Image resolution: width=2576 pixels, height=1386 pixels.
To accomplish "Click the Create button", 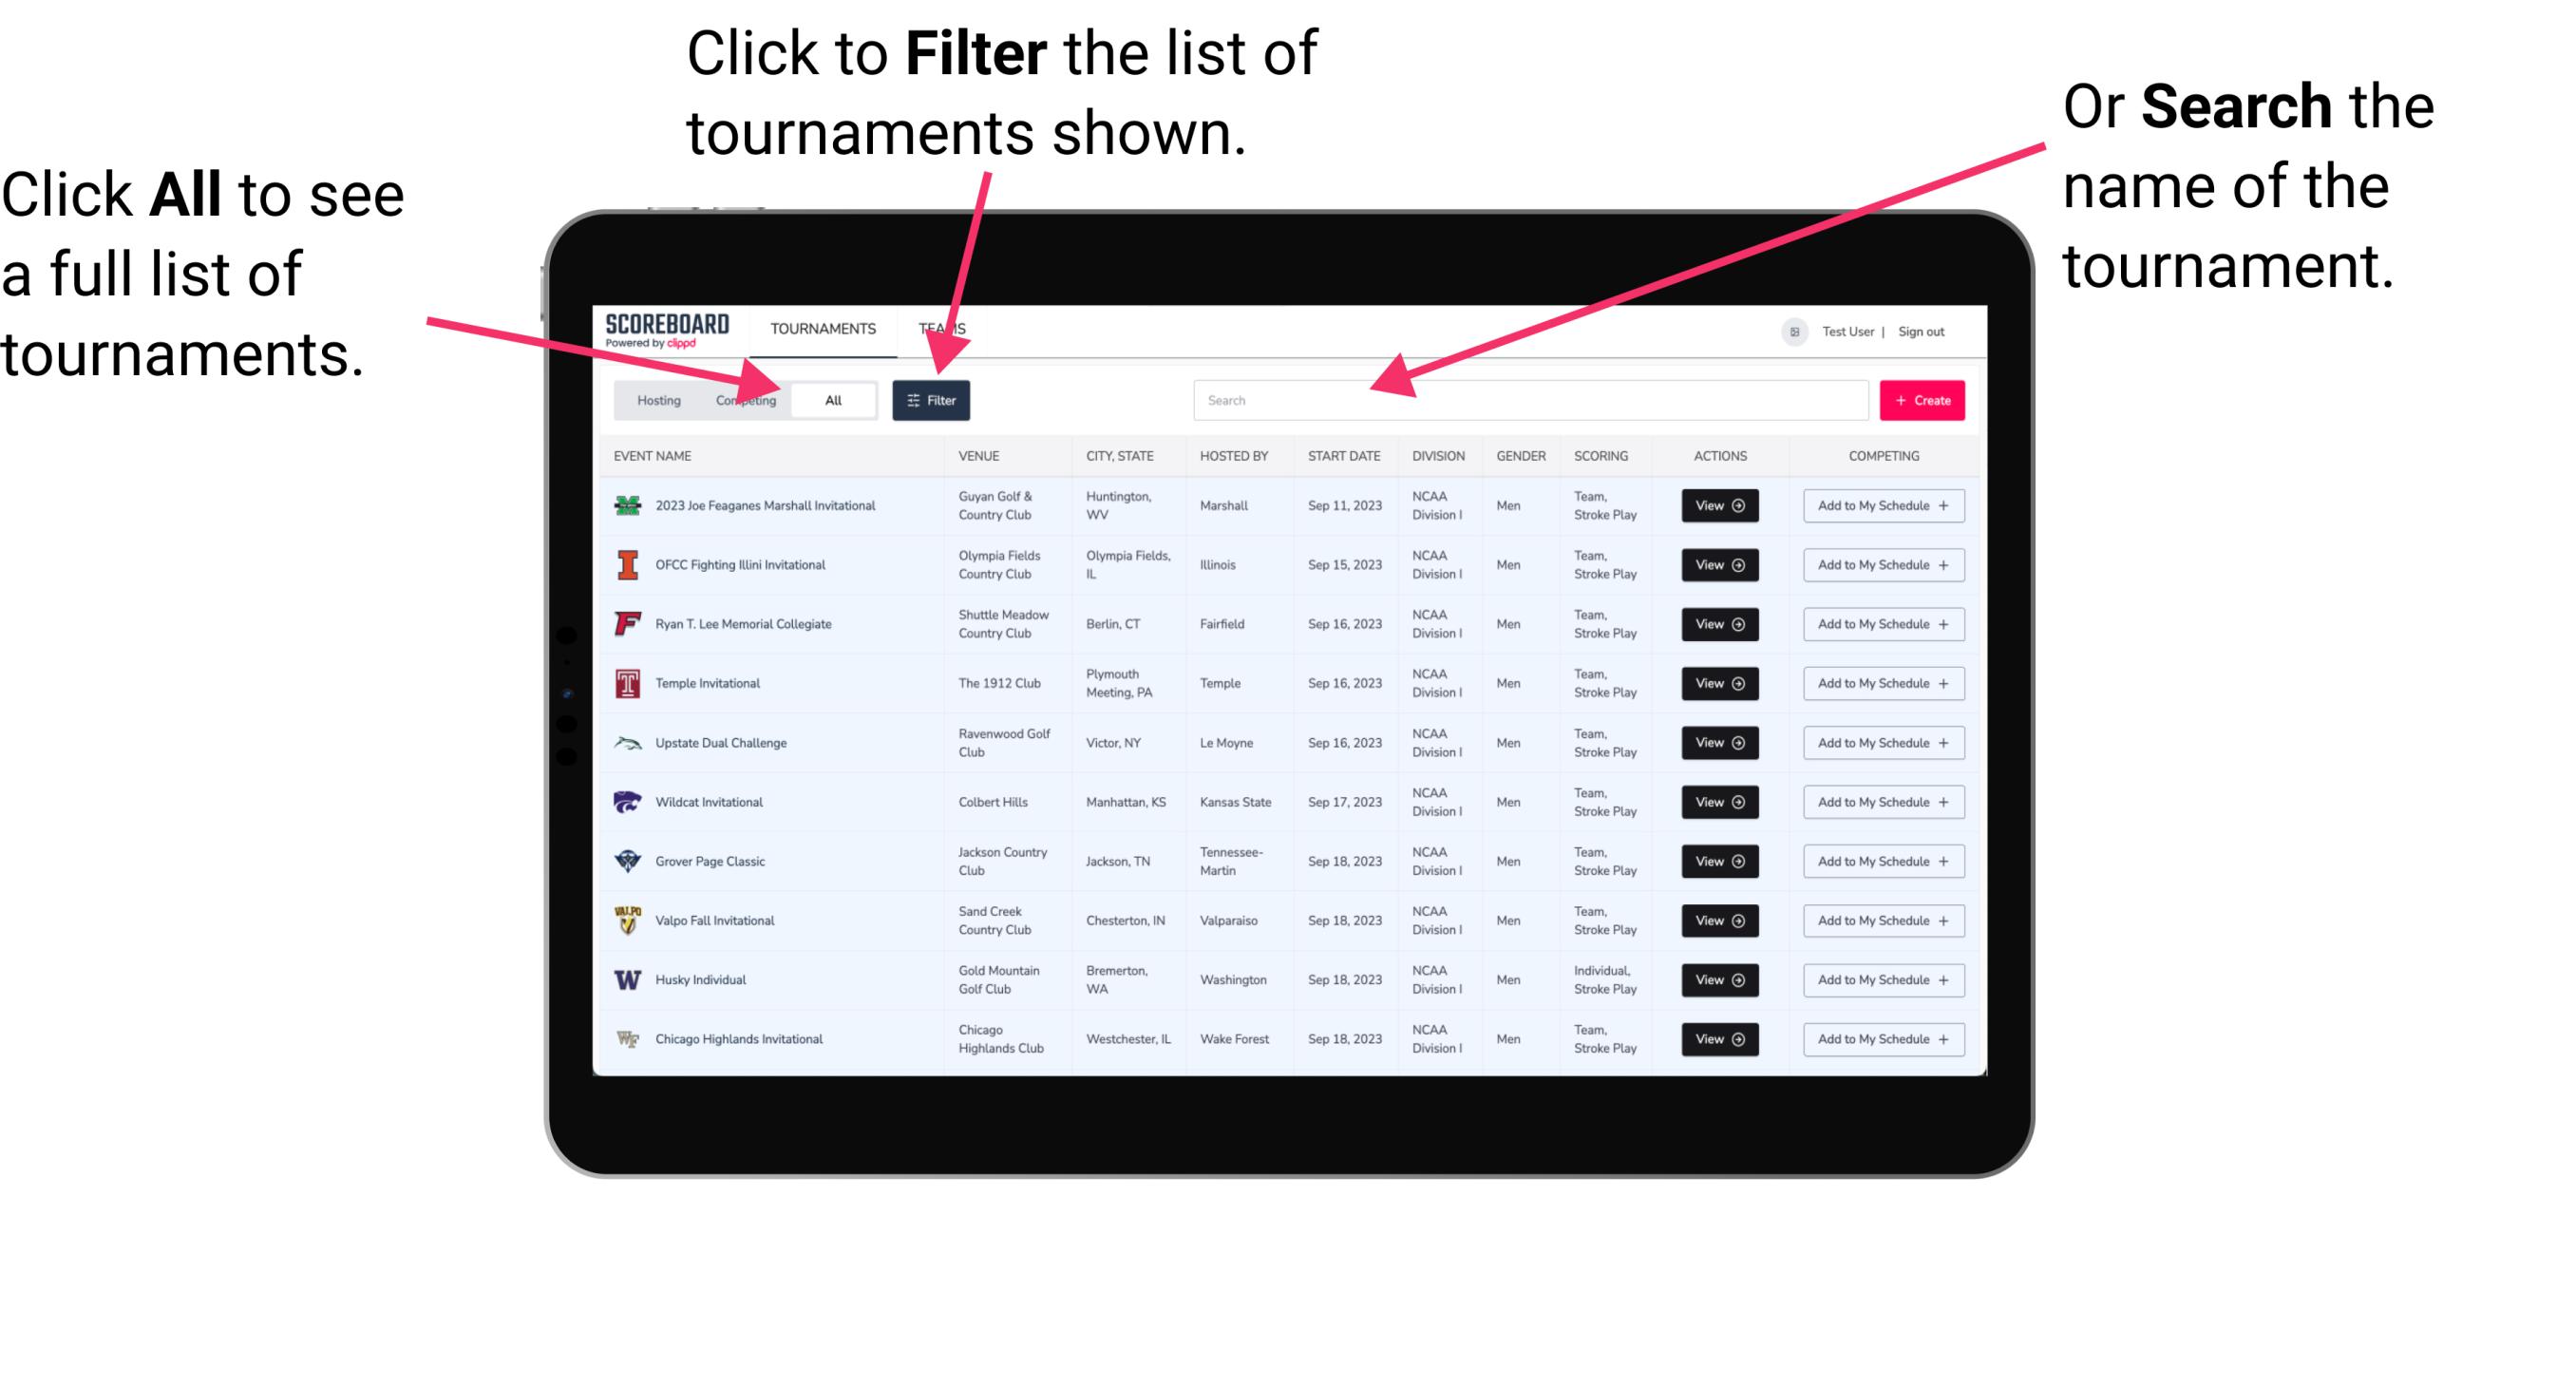I will (1923, 399).
